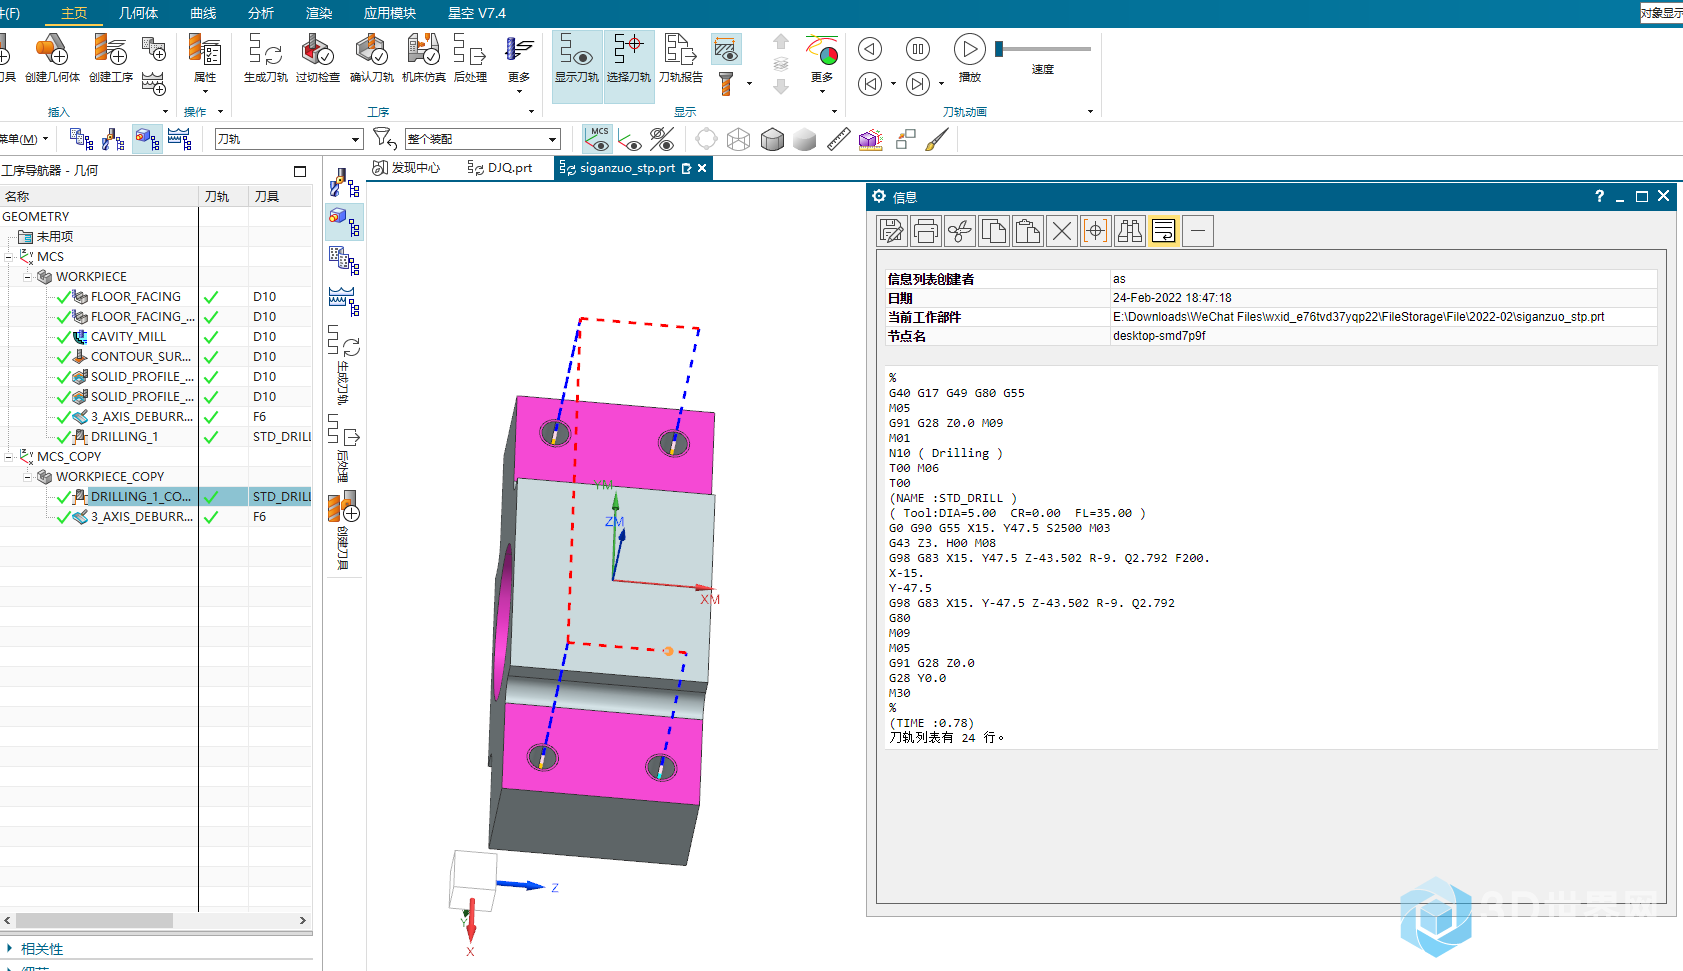Pause the tool path animation
The width and height of the screenshot is (1683, 971).
coord(917,49)
